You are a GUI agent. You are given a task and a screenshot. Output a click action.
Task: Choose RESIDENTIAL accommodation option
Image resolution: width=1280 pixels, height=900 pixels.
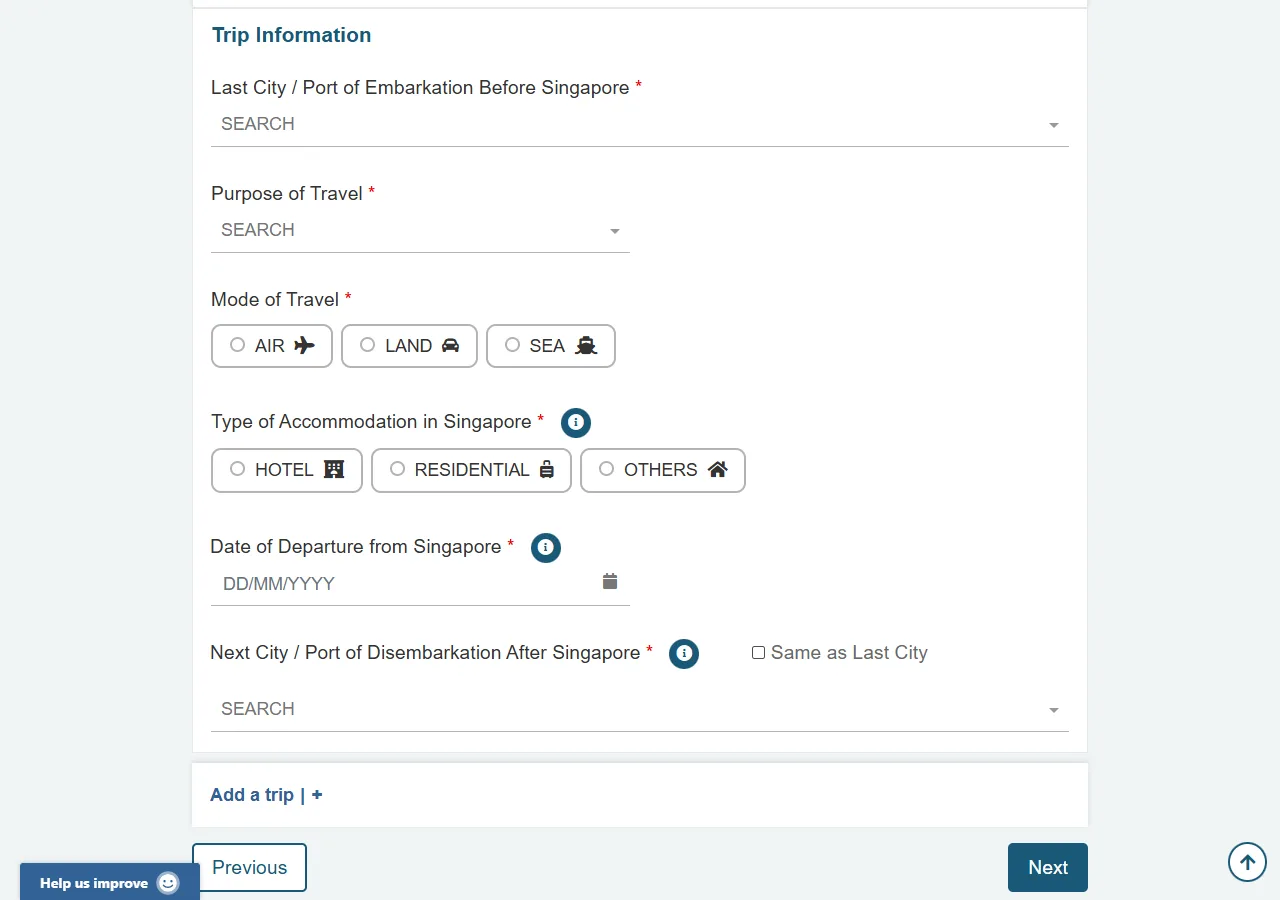[x=471, y=470]
